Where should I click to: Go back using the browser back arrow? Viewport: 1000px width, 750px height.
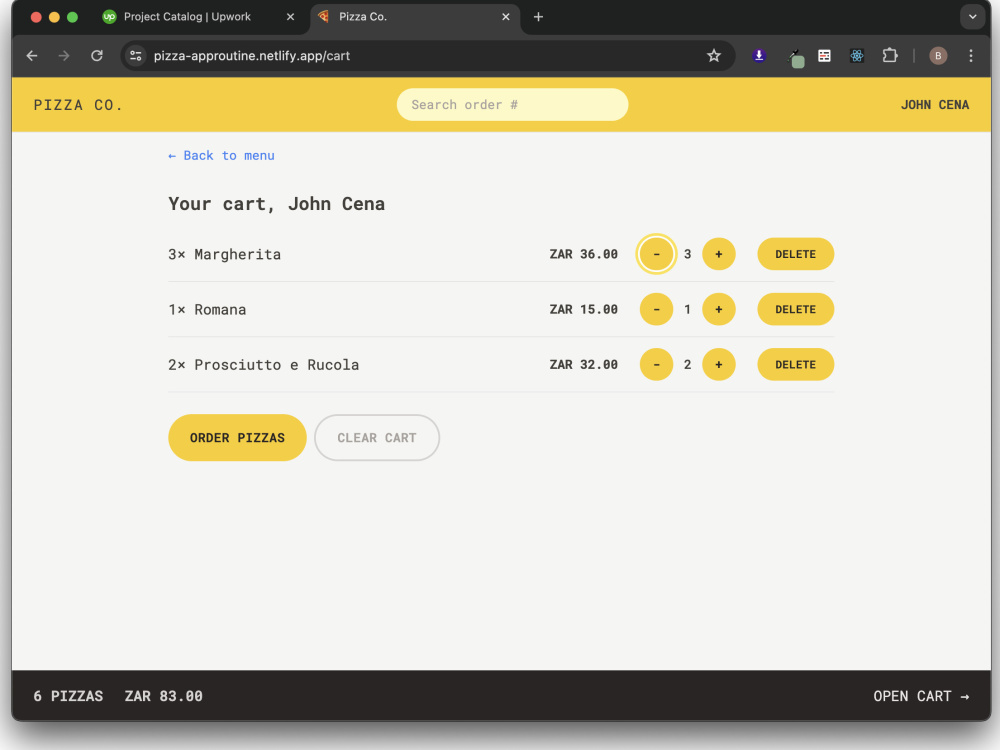tap(32, 56)
